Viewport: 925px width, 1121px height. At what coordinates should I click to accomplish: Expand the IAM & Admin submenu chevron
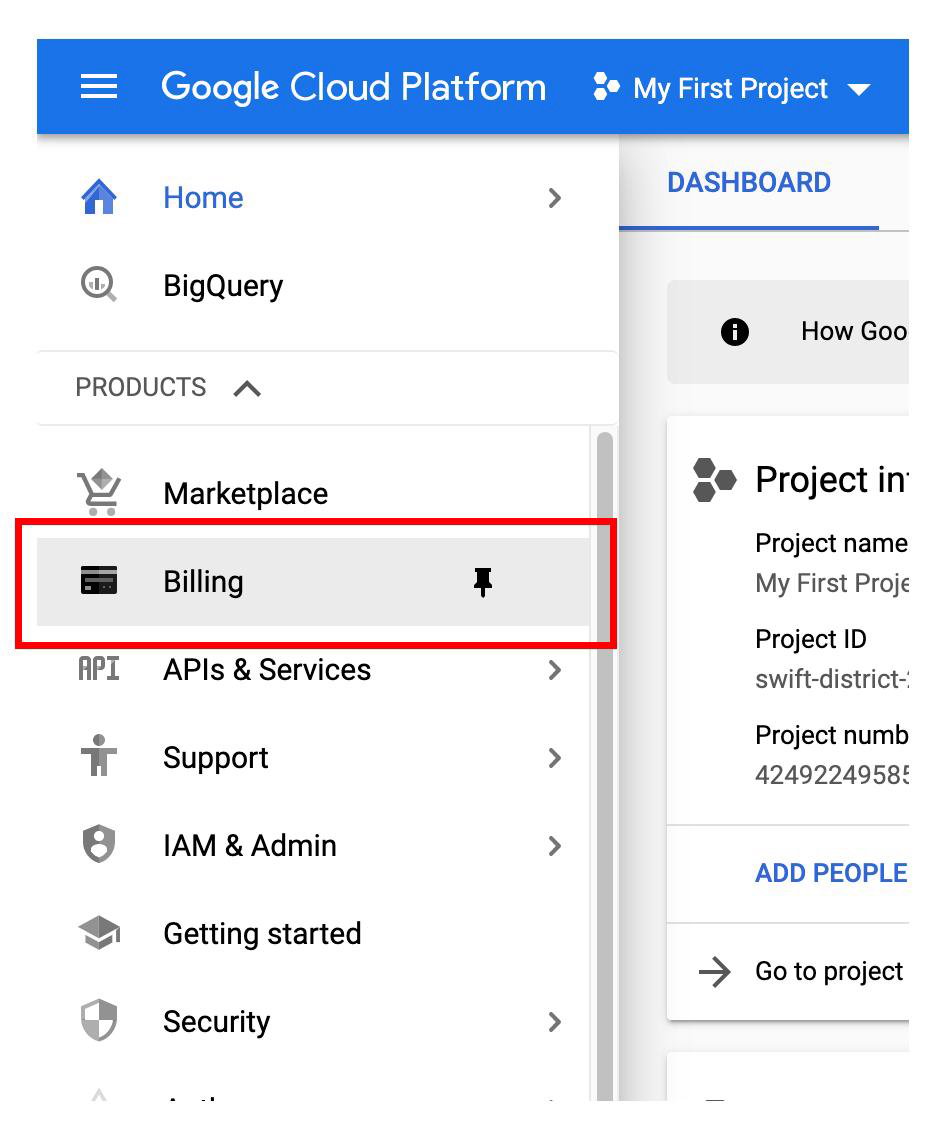tap(554, 846)
